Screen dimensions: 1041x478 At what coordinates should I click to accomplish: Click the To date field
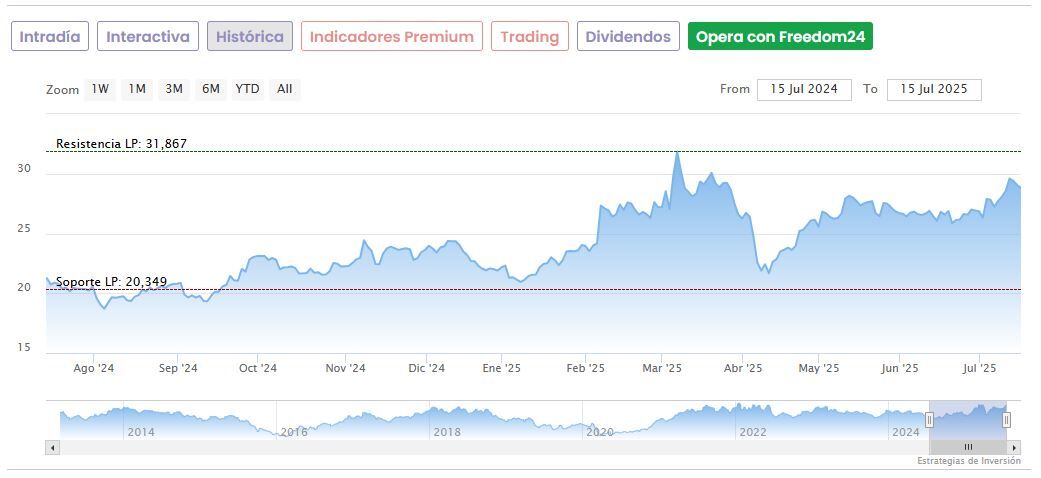934,89
